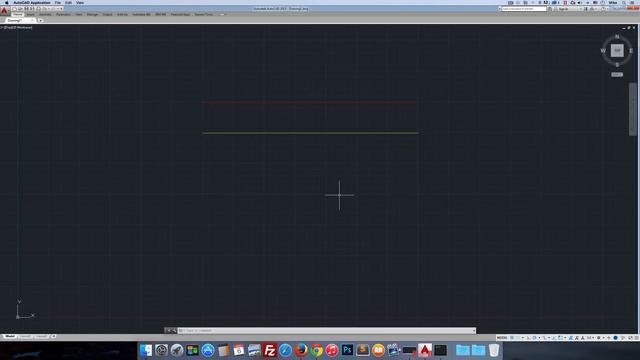Switch to the Output ribbon tab
Viewport: 640px width, 360px height.
click(107, 14)
